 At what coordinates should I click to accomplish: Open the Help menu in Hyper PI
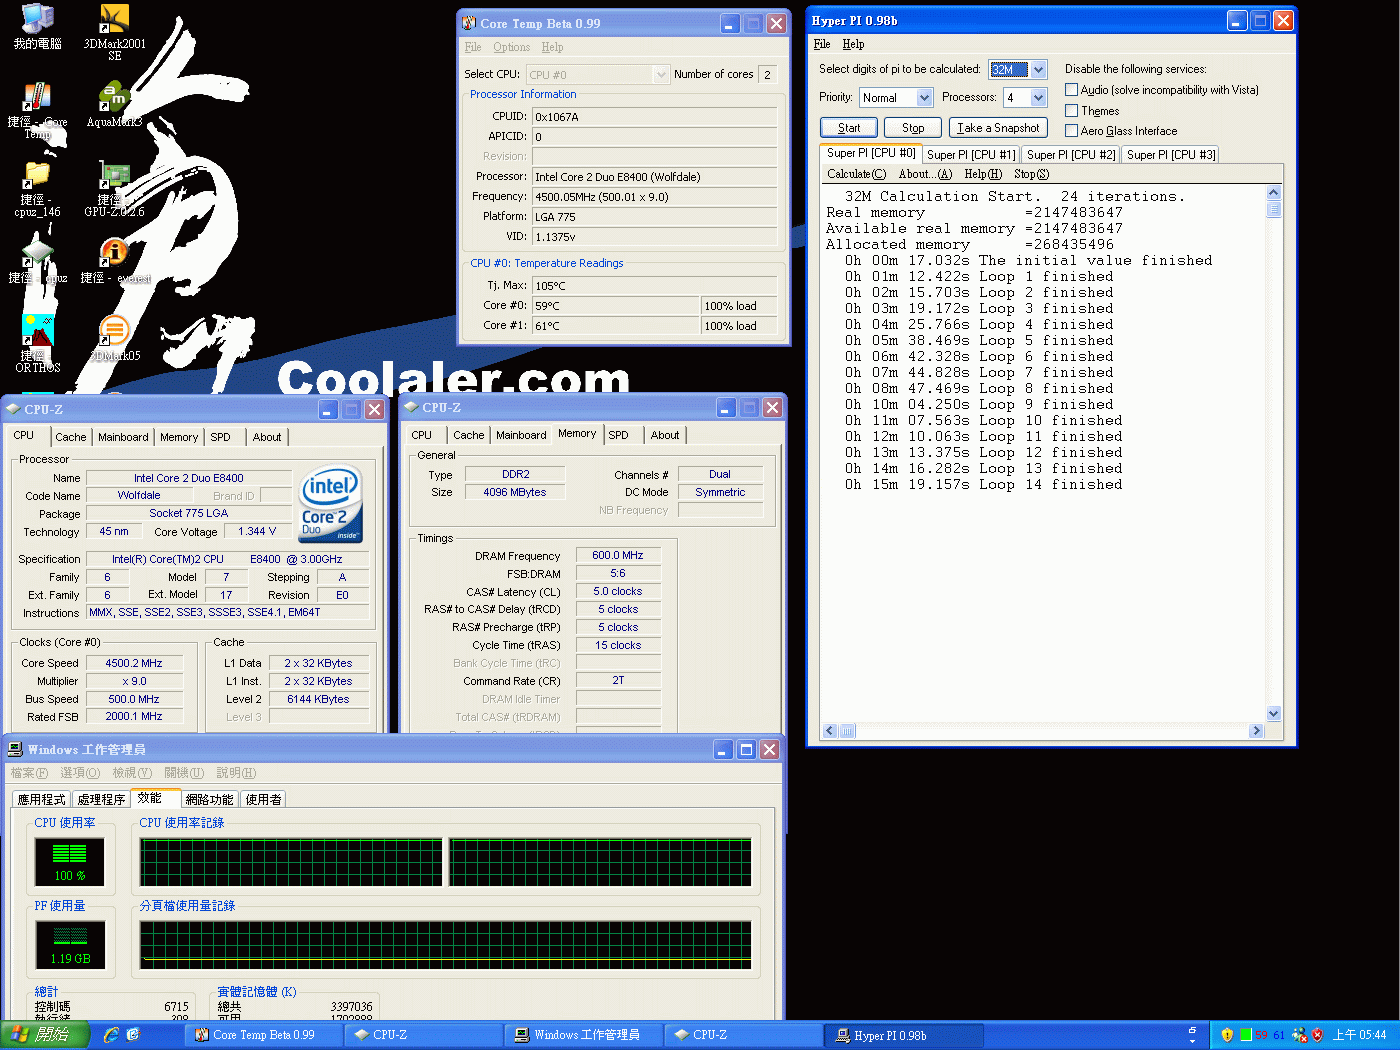click(x=853, y=44)
